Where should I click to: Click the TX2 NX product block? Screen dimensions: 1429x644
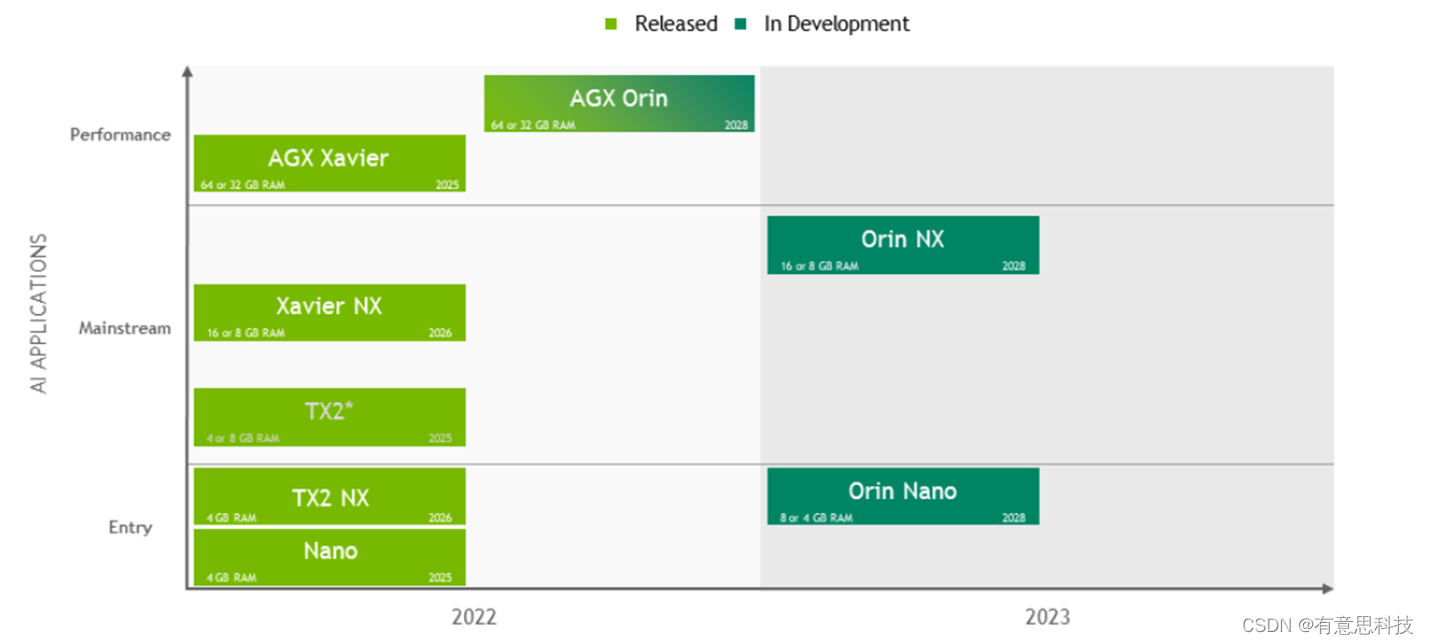coord(329,496)
